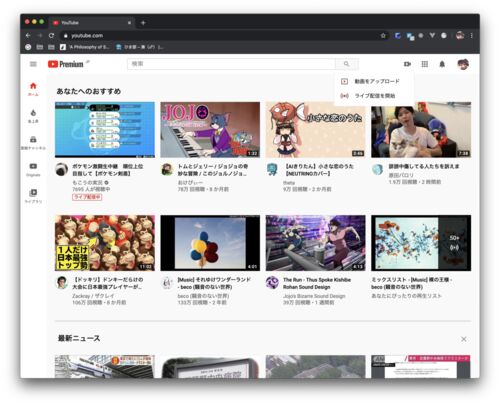Open the Pokemon live stream thumbnail
The width and height of the screenshot is (500, 405).
tap(105, 130)
